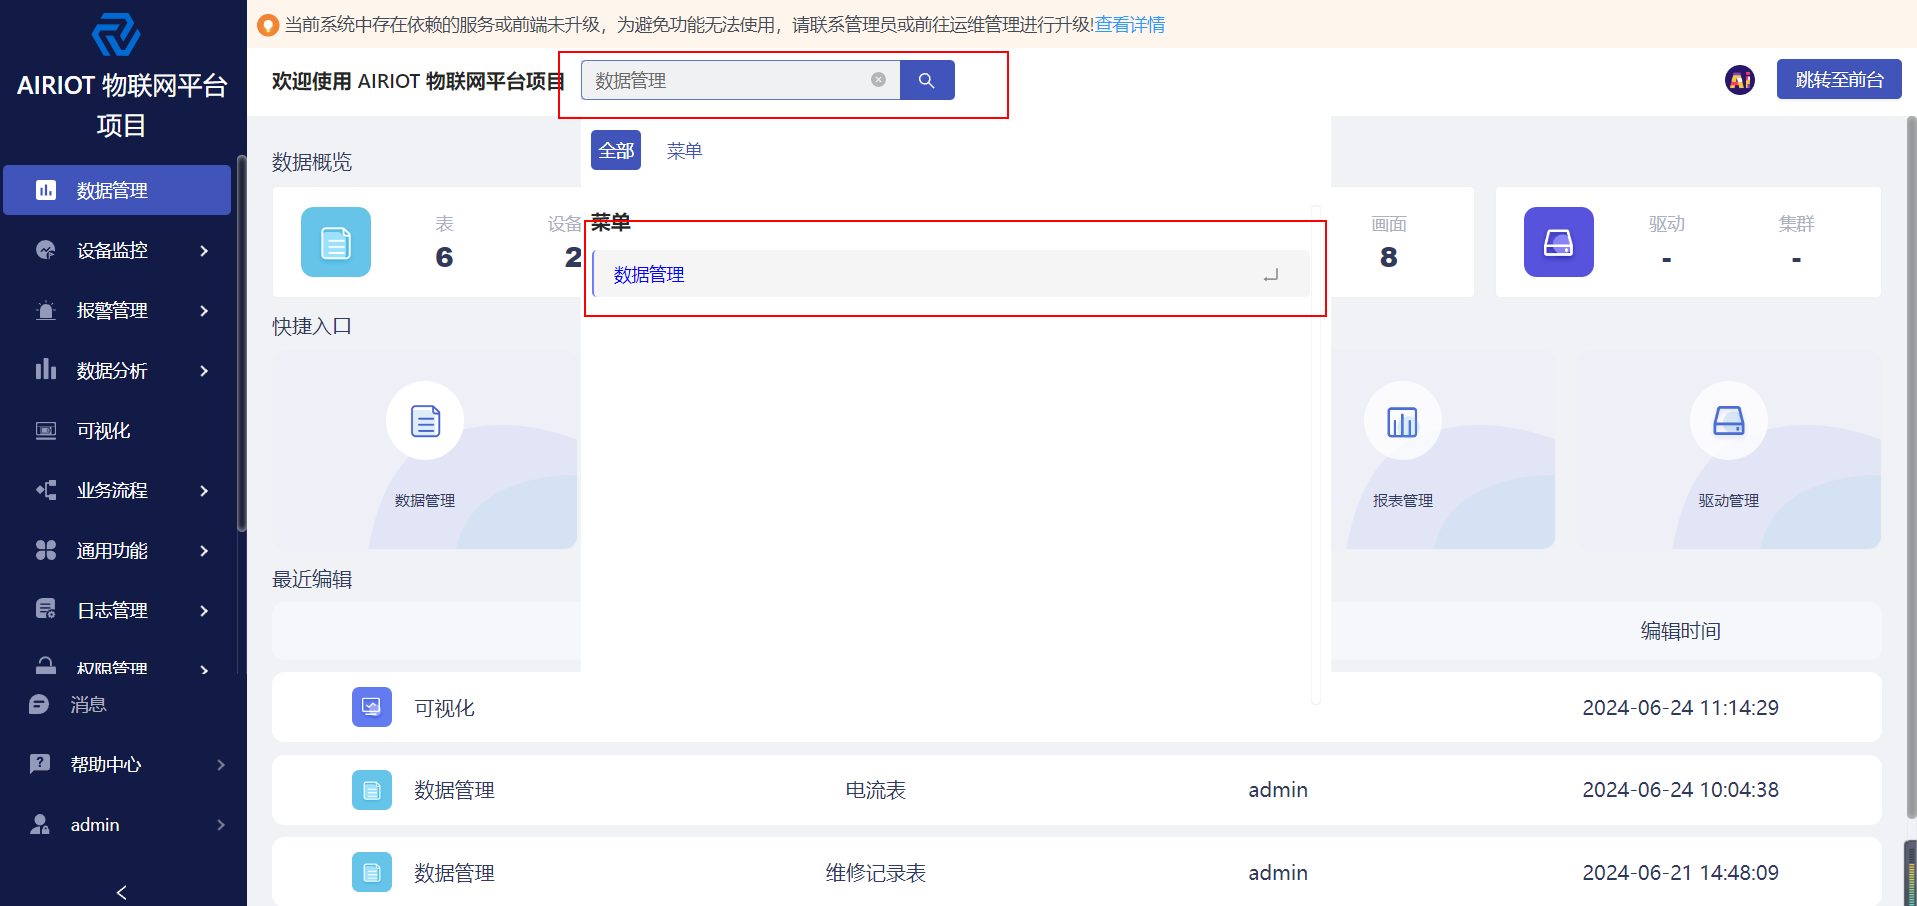This screenshot has width=1917, height=906.
Task: Open the 电流表 recent entry
Action: (1077, 790)
